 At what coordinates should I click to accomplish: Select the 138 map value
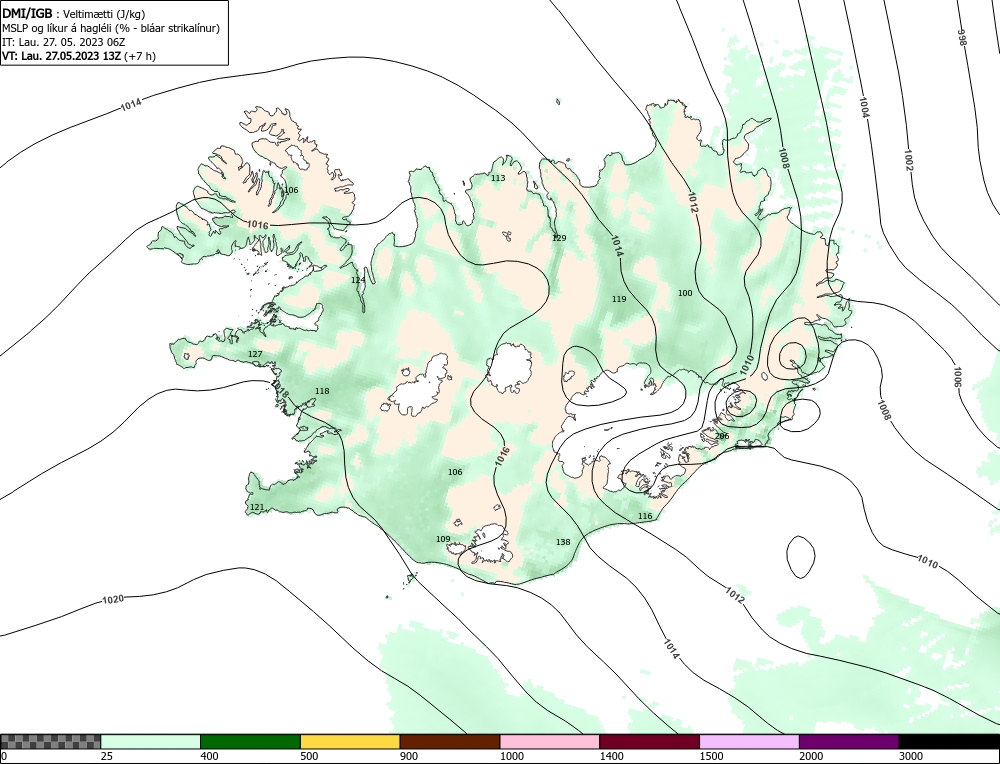click(562, 542)
